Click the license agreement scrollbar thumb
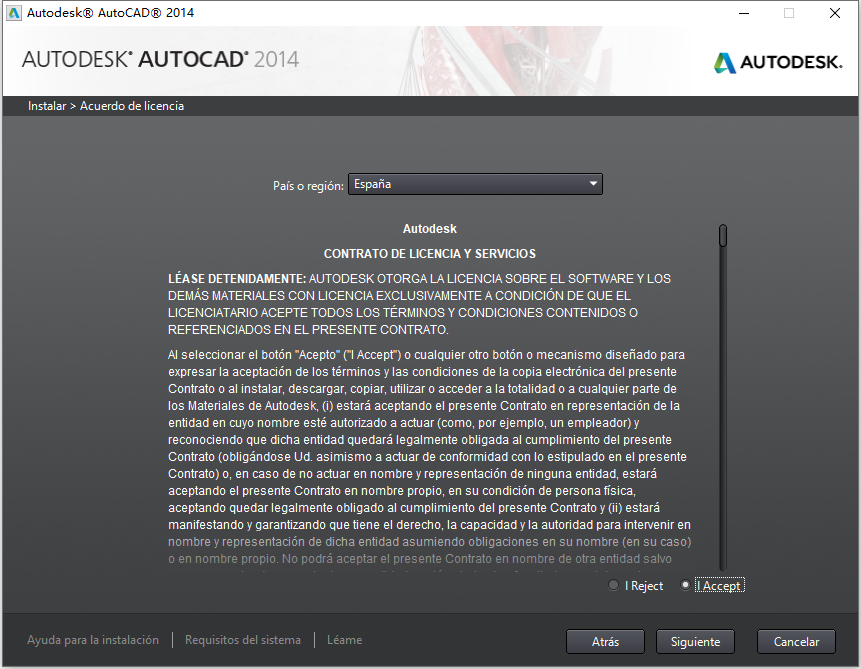The image size is (861, 669). coord(723,236)
